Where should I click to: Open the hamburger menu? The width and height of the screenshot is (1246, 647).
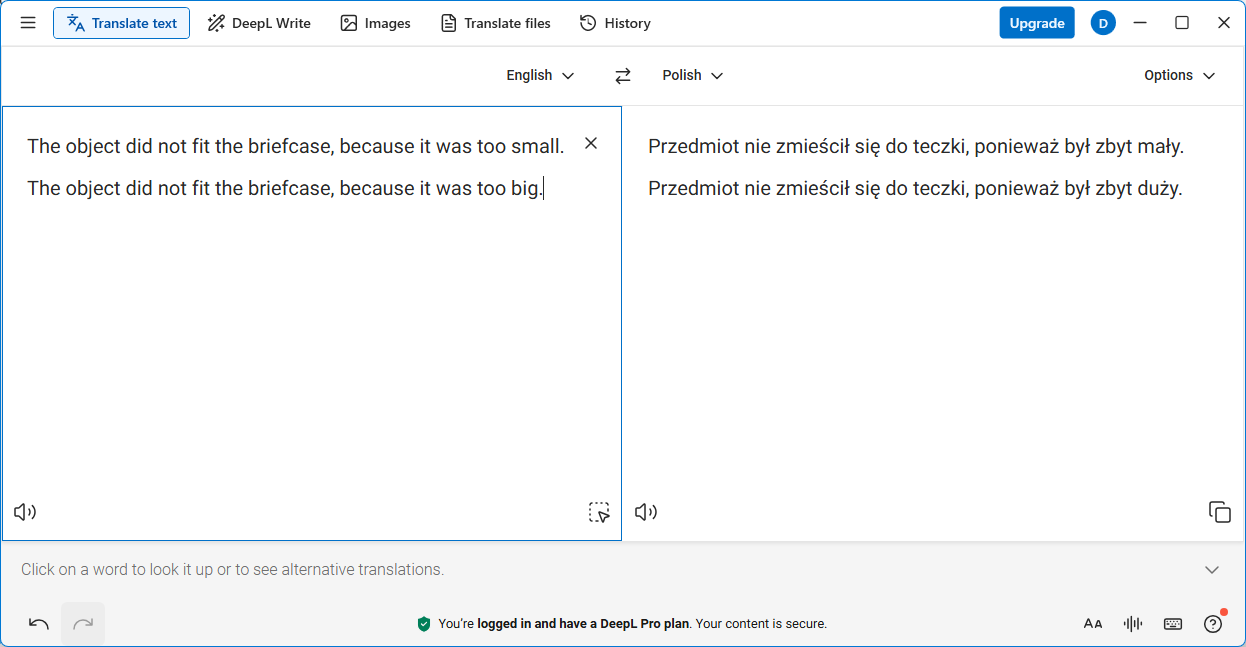[28, 23]
